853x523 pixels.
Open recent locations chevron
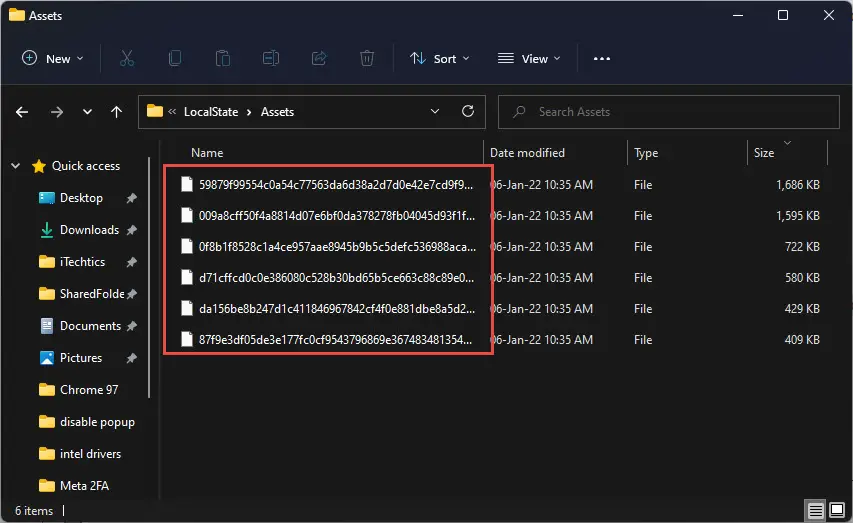[x=87, y=112]
